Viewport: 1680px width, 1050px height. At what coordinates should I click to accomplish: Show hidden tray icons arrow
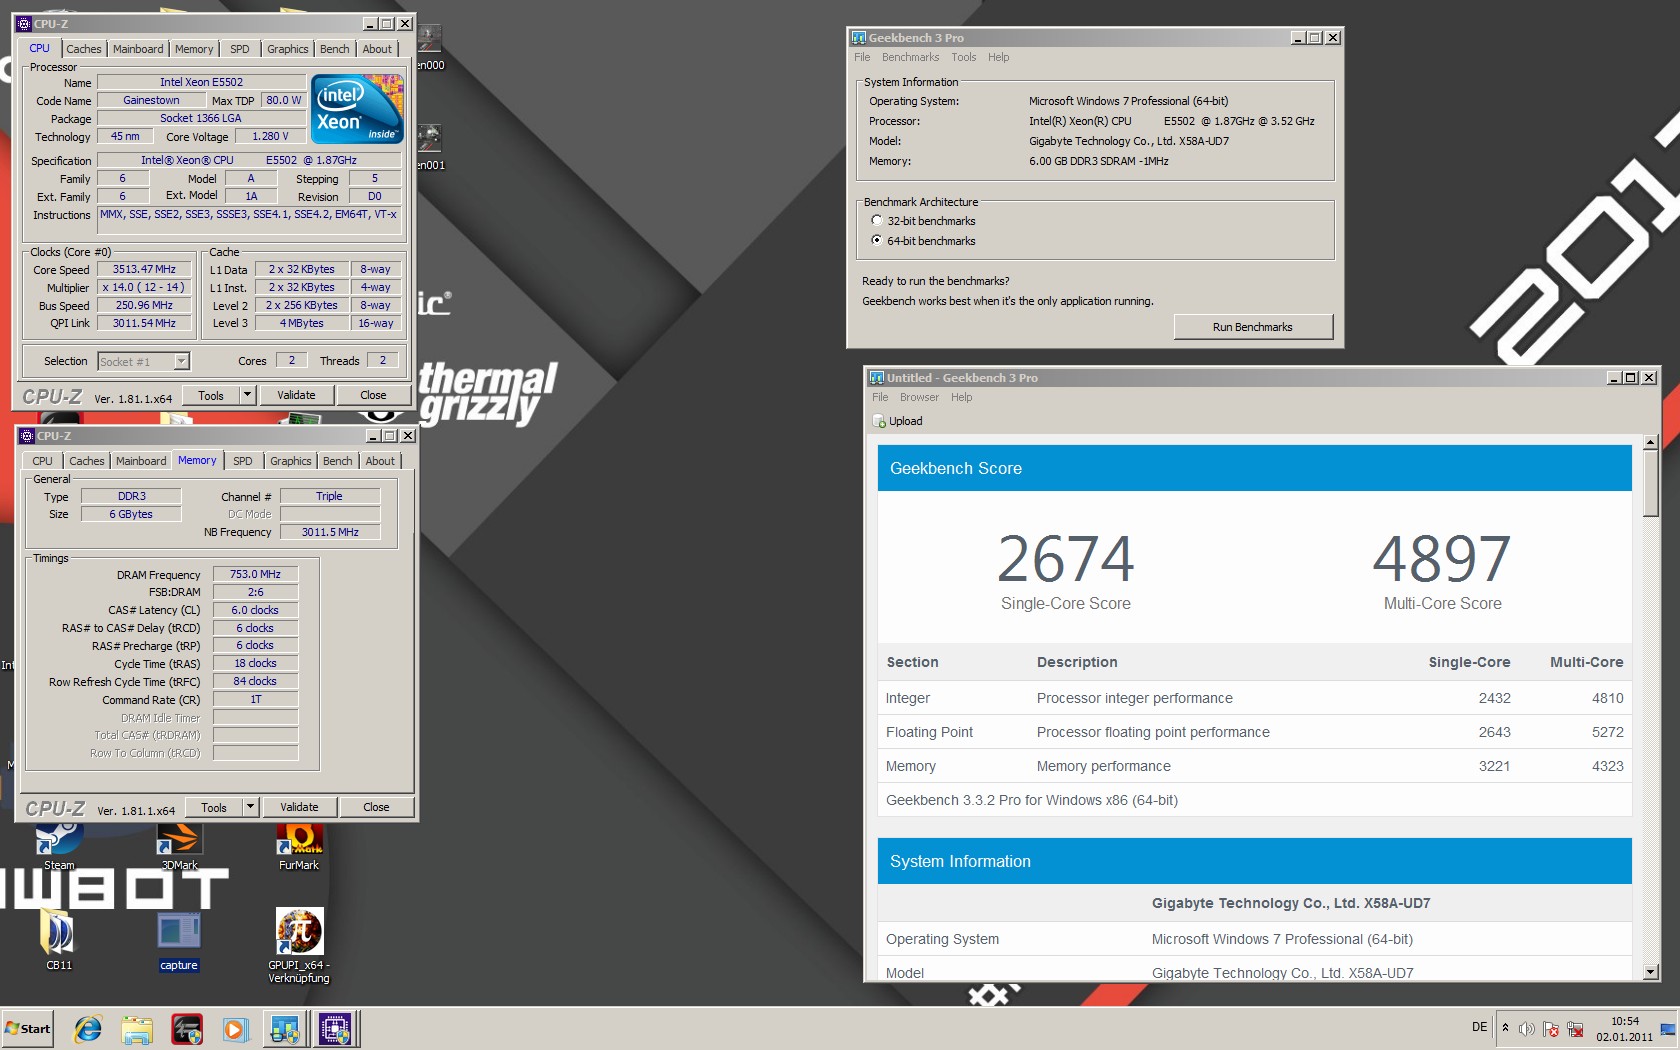(x=1505, y=1028)
